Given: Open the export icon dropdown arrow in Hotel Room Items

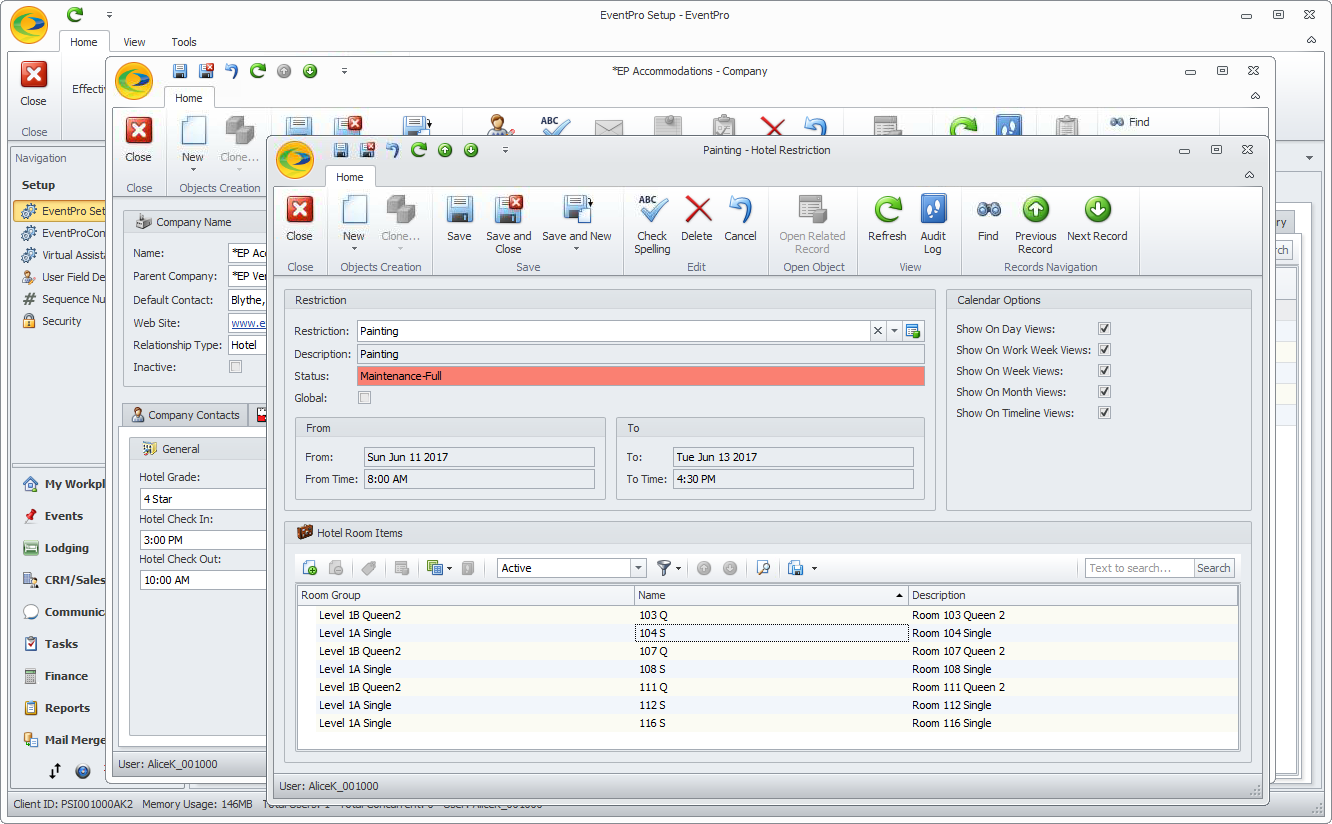Looking at the screenshot, I should click(814, 568).
